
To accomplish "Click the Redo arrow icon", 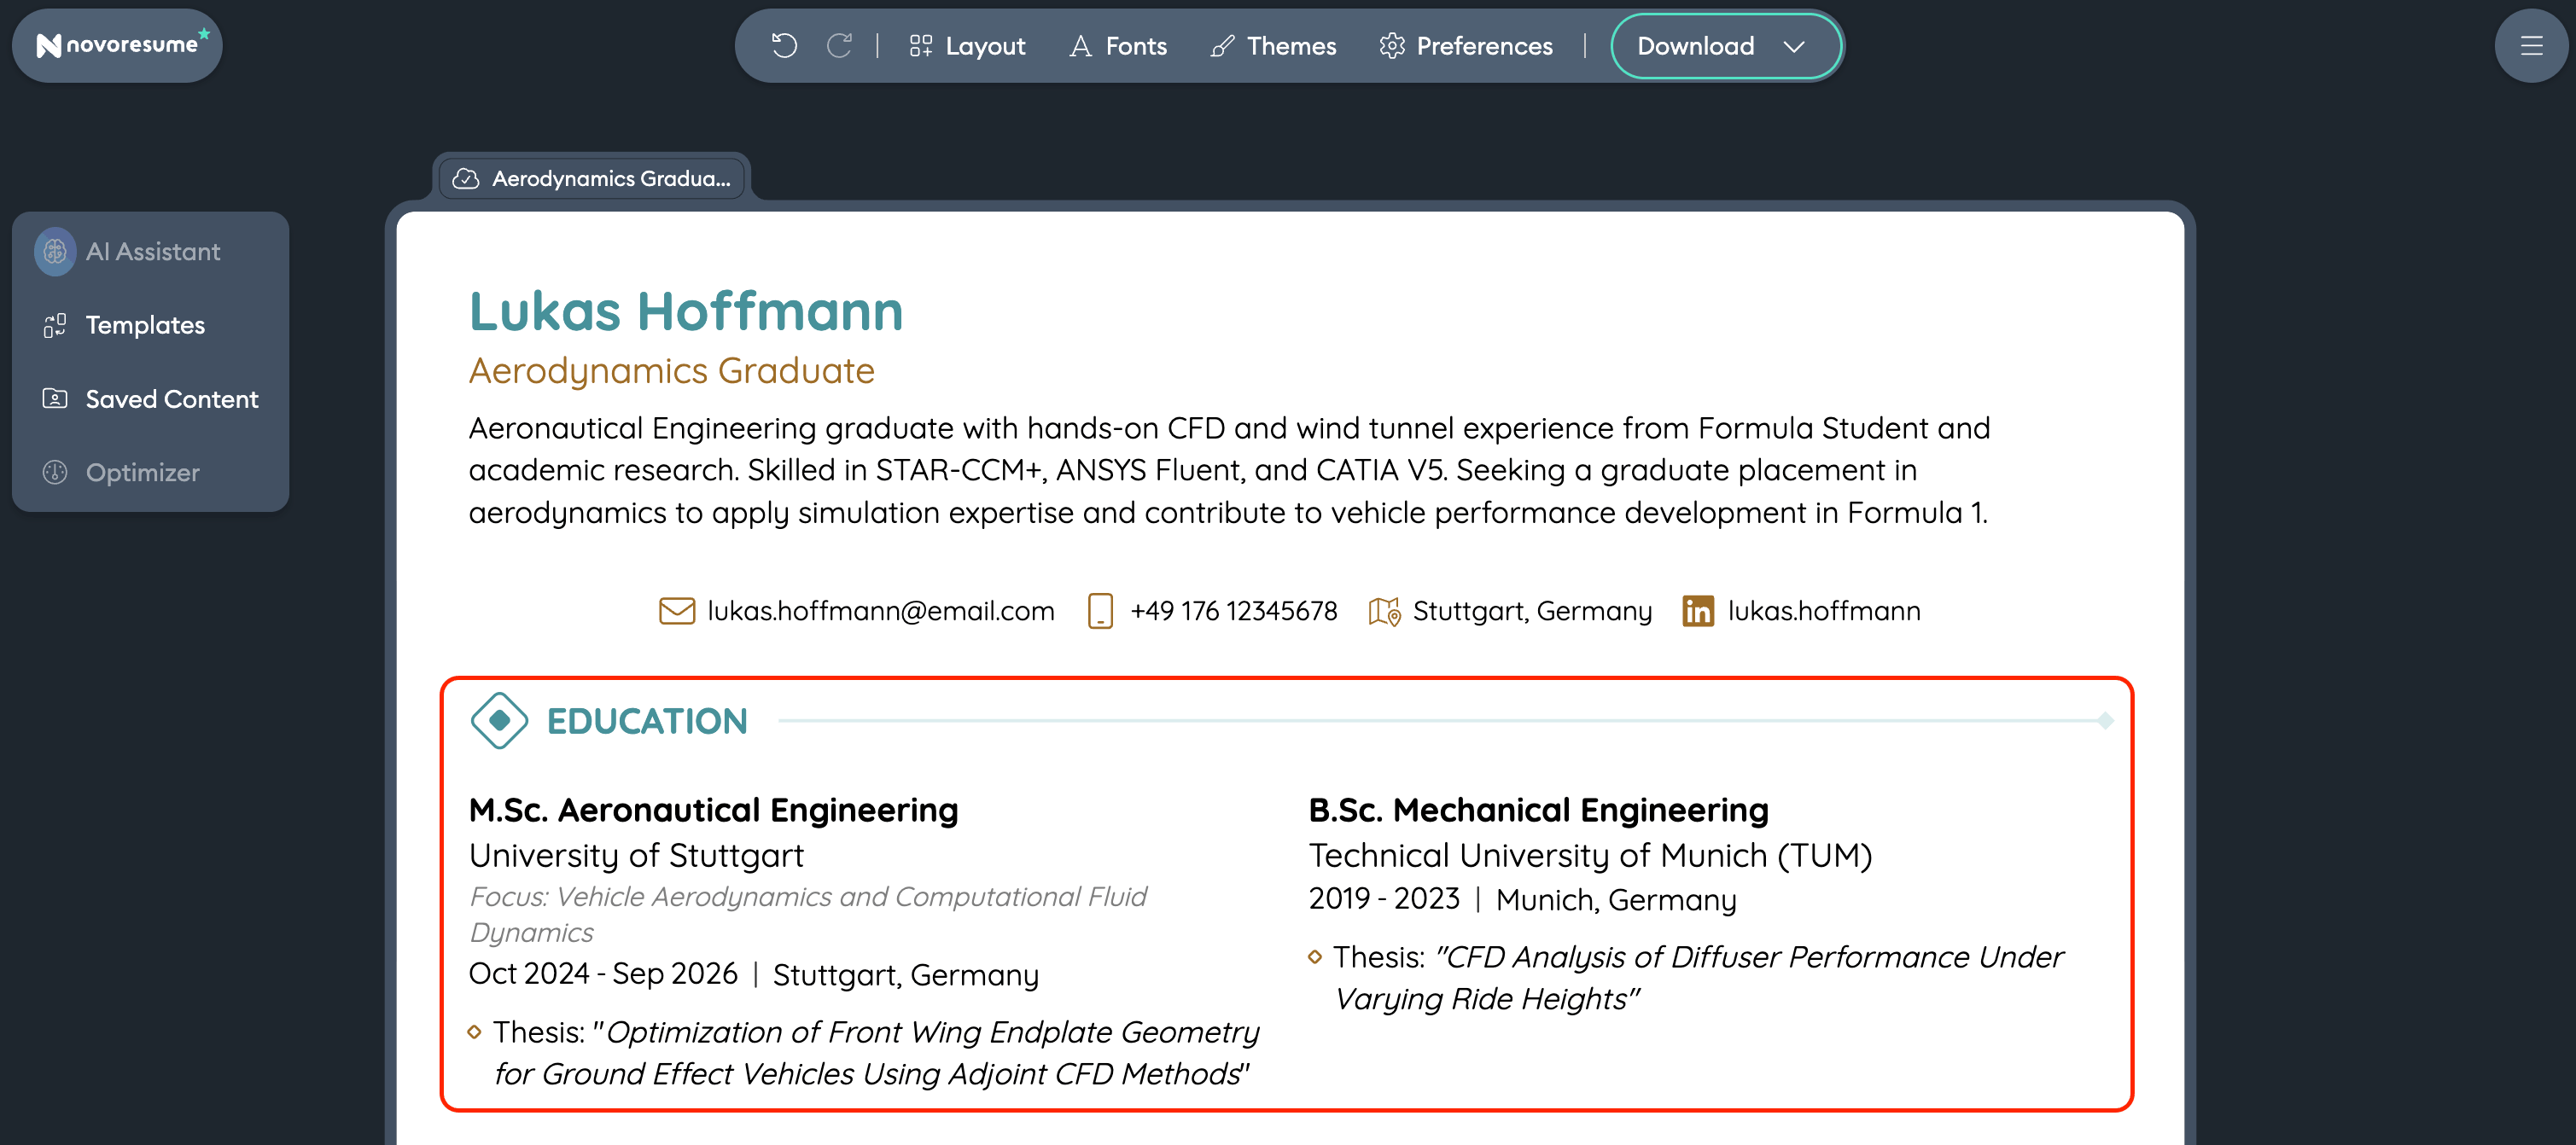I will pos(840,46).
